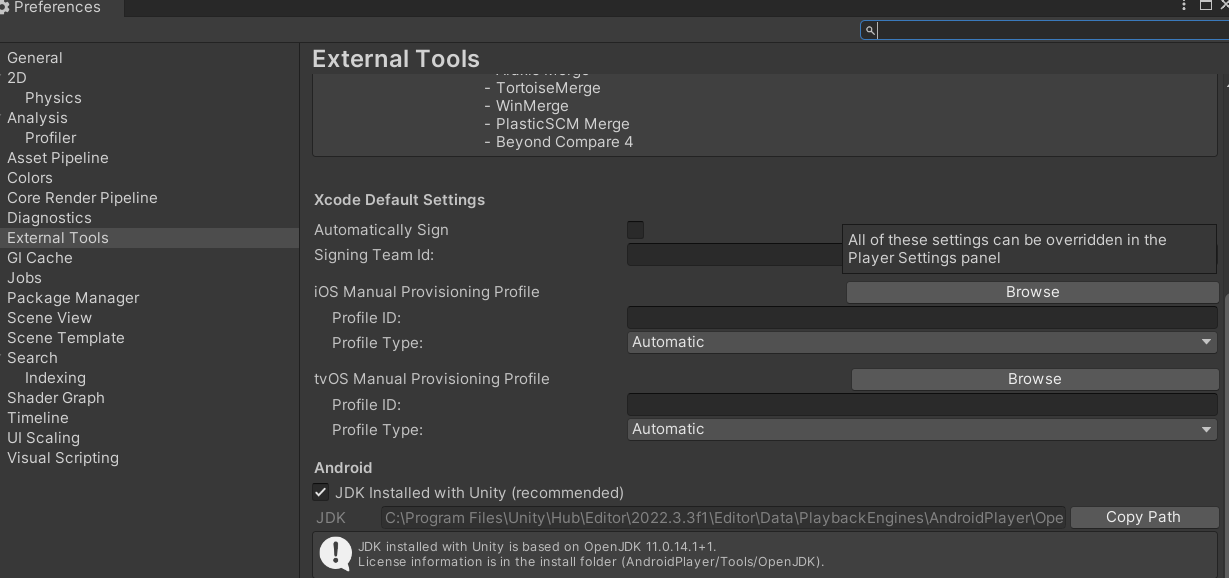Browse for tvOS Manual Provisioning Profile
Screen dimensions: 1229x578
coord(1035,379)
